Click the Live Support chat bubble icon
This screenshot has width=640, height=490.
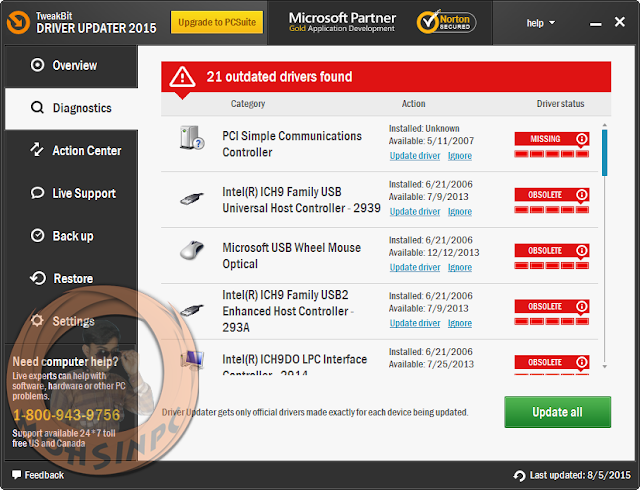point(37,193)
